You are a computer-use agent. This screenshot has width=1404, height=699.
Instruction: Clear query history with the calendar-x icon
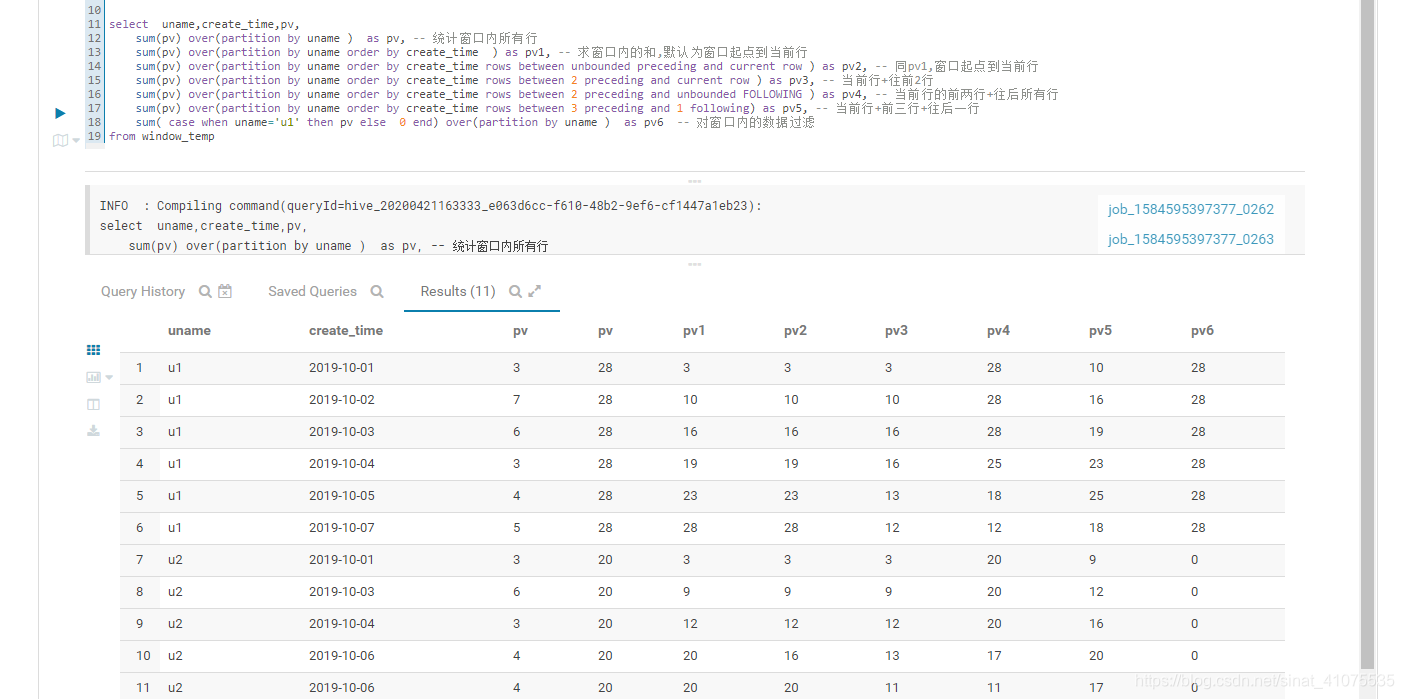[x=225, y=291]
